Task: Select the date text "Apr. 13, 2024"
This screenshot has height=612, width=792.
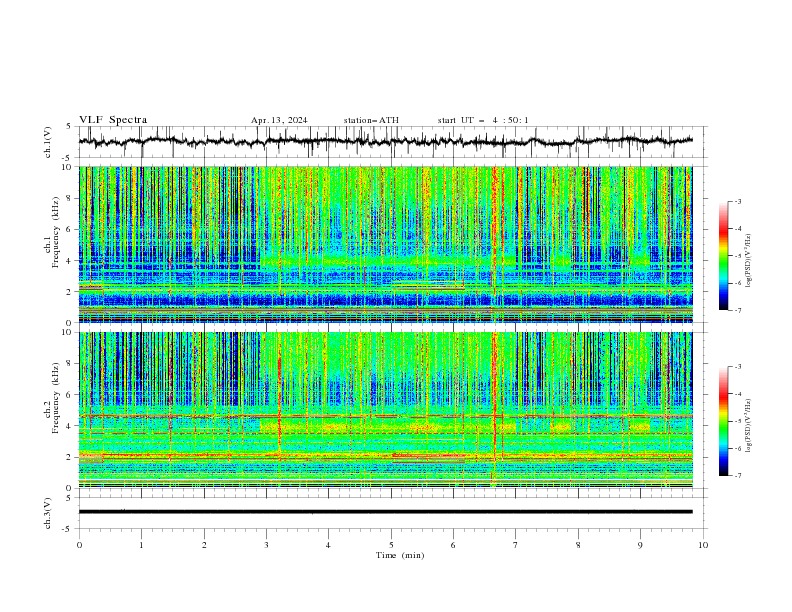Action: (279, 120)
